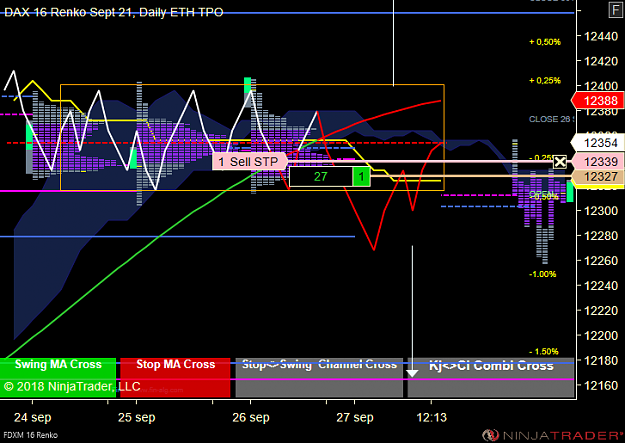
Task: Click the 12220 price axis label
Action: 601,311
